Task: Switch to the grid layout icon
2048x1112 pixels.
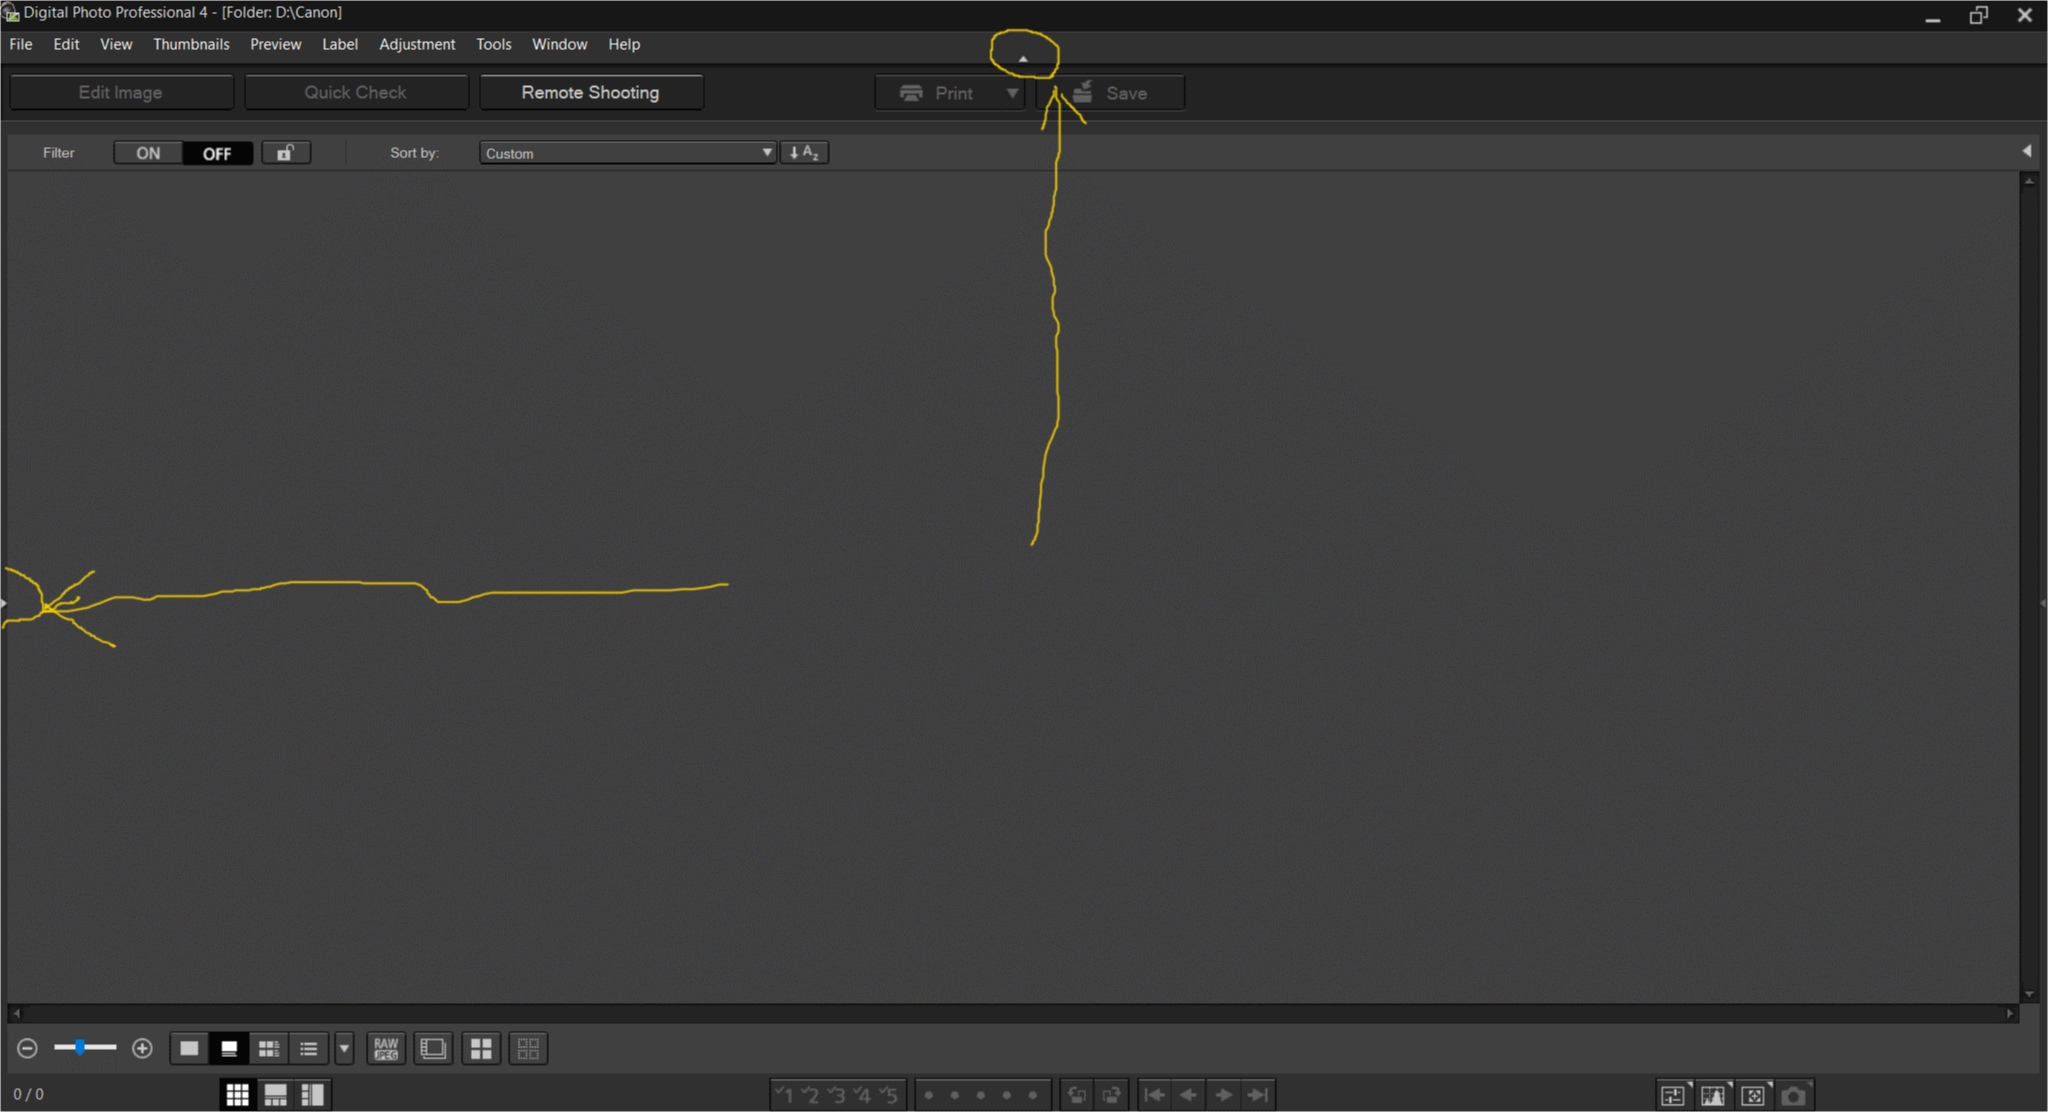Action: tap(237, 1095)
